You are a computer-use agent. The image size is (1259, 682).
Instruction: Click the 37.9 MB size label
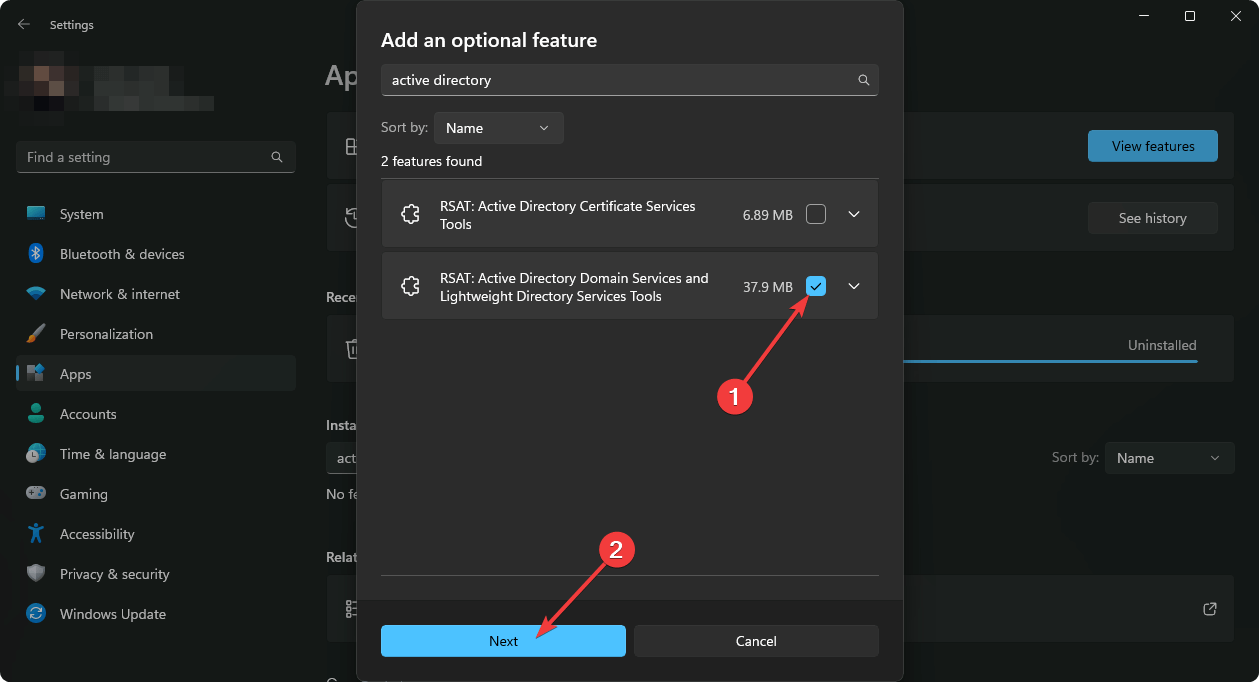tap(768, 287)
